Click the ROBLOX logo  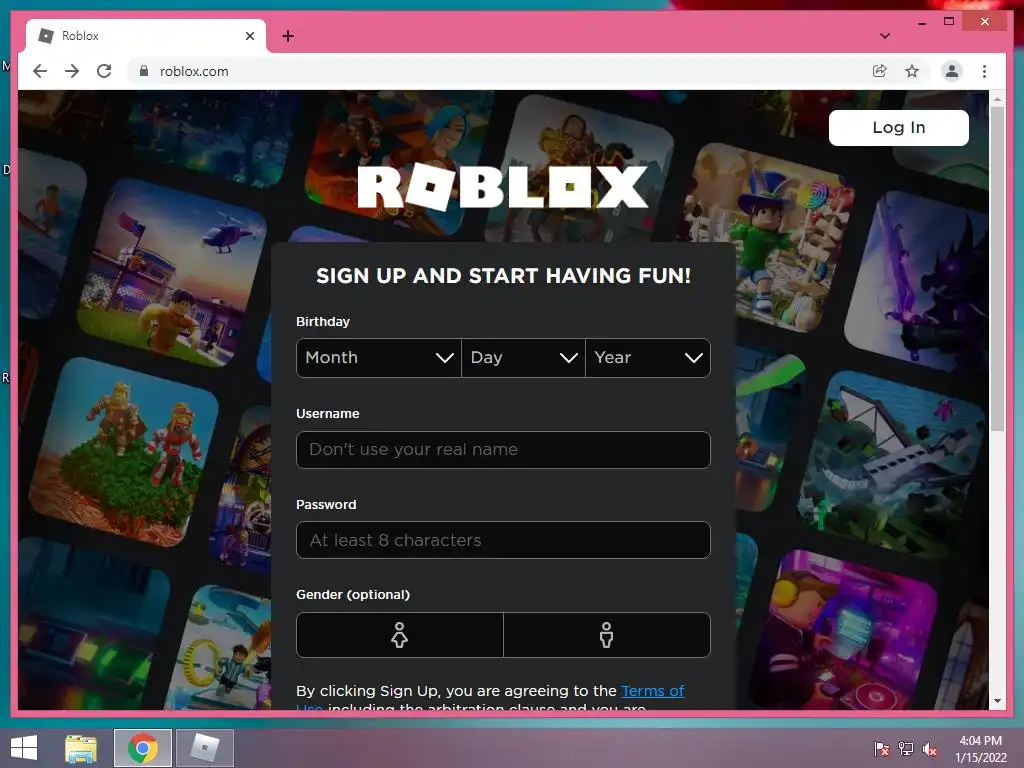[503, 187]
